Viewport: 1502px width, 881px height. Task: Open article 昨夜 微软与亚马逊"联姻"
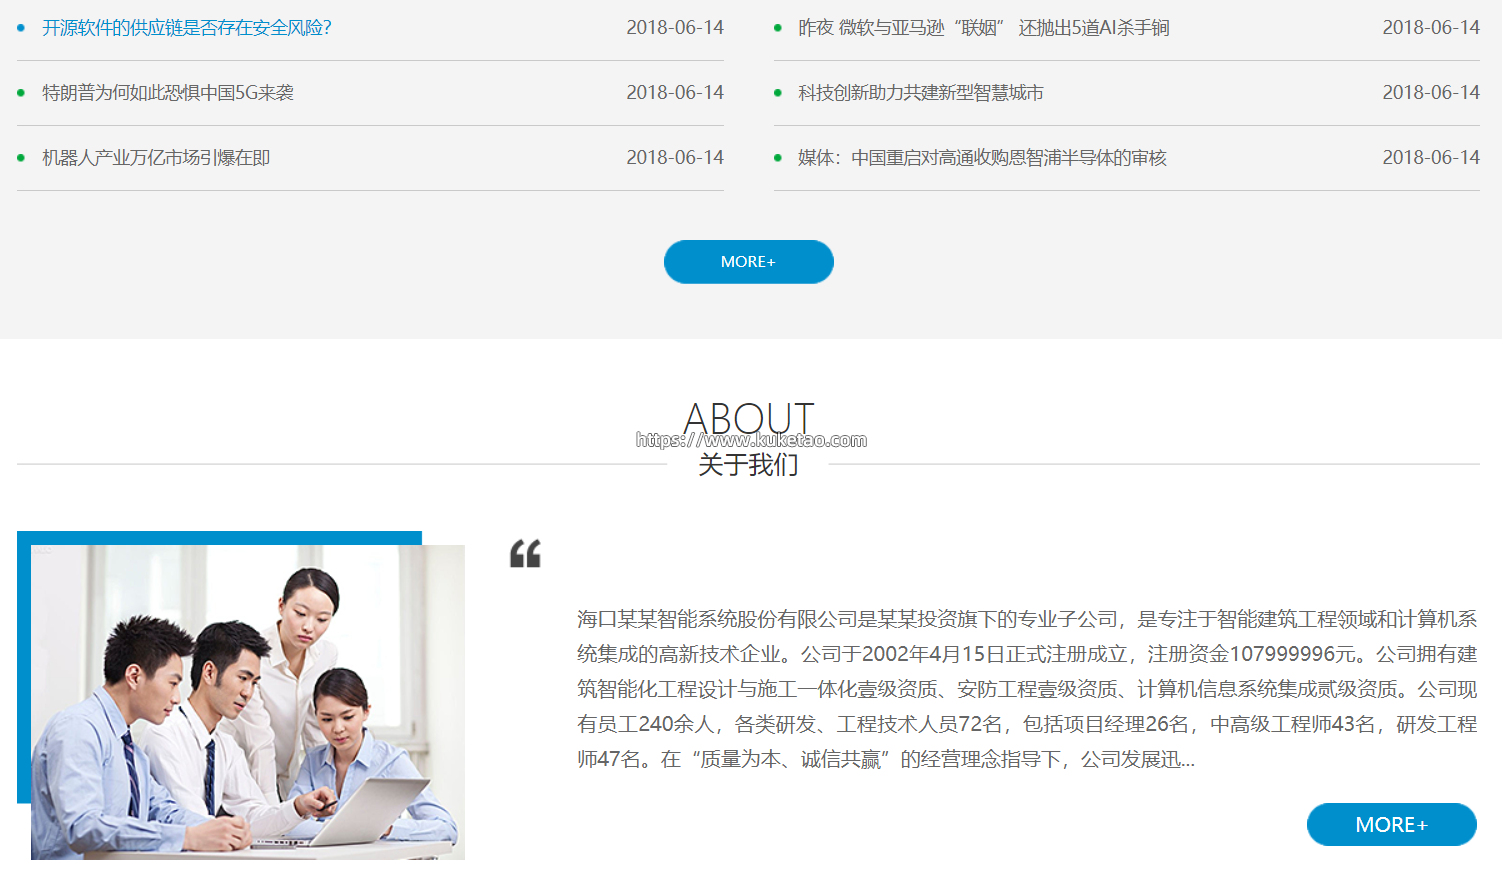tap(984, 28)
